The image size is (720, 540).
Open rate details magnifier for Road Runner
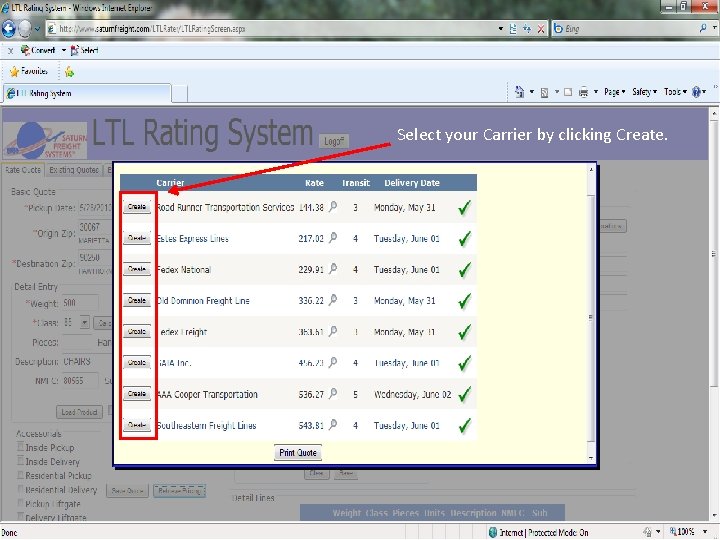point(333,207)
